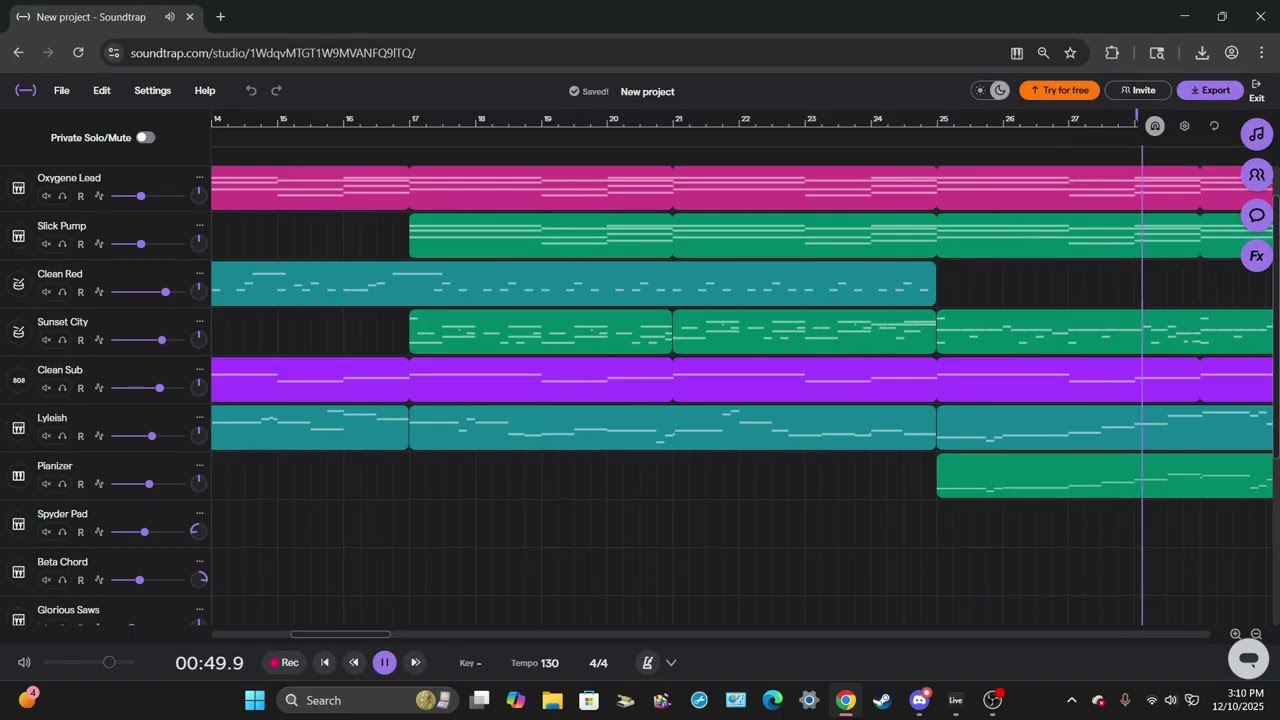1280x720 pixels.
Task: Open the Settings menu
Action: (x=153, y=91)
